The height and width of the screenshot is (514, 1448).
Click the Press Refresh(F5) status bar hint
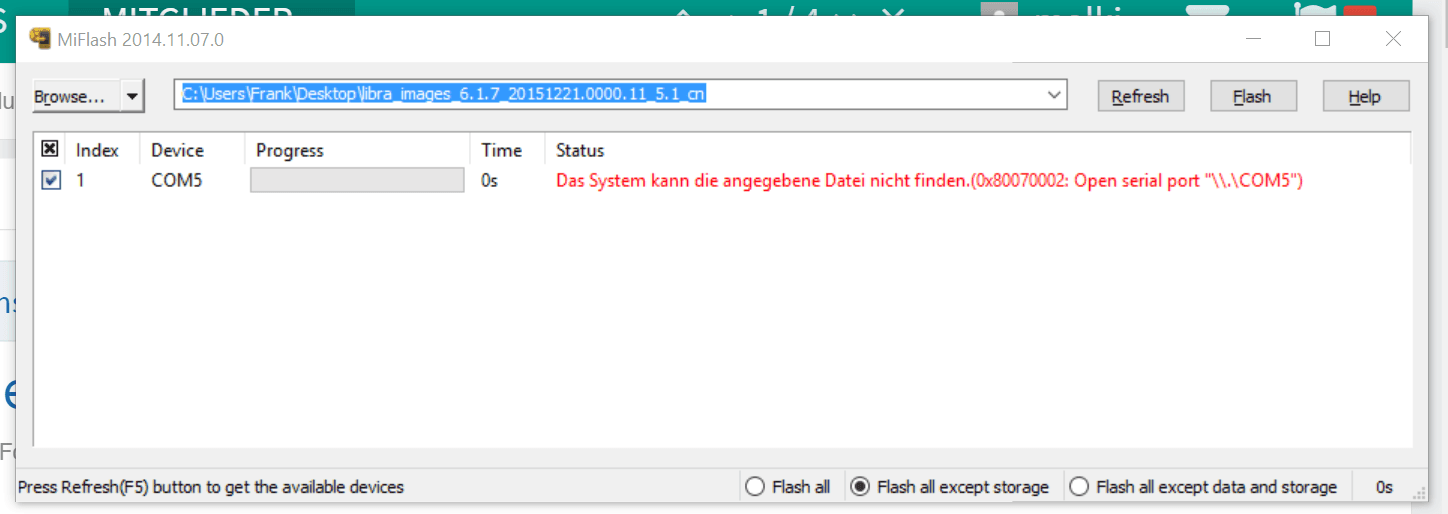[211, 487]
